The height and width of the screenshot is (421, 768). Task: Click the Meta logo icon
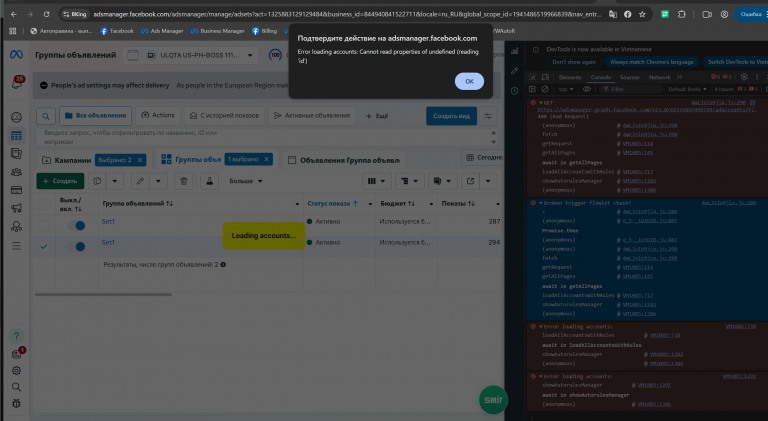pyautogui.click(x=16, y=55)
